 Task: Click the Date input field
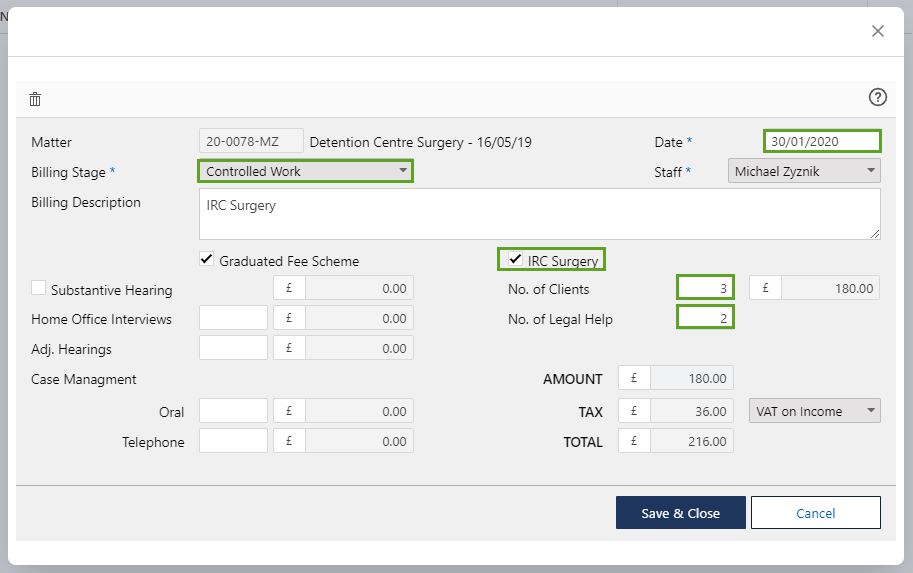point(822,142)
